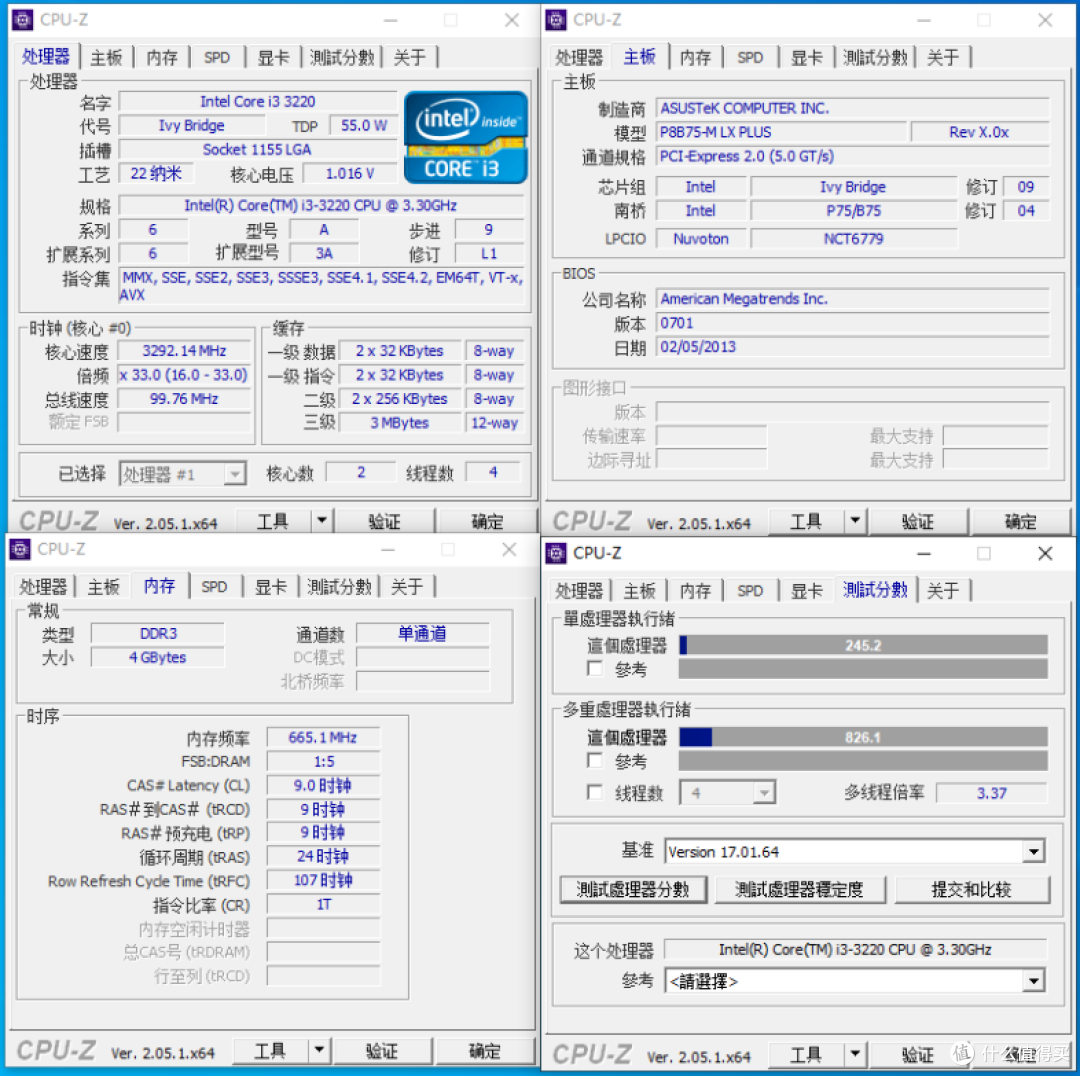Image resolution: width=1080 pixels, height=1076 pixels.
Task: Switch to 主板 tab in top-left window
Action: pyautogui.click(x=106, y=57)
